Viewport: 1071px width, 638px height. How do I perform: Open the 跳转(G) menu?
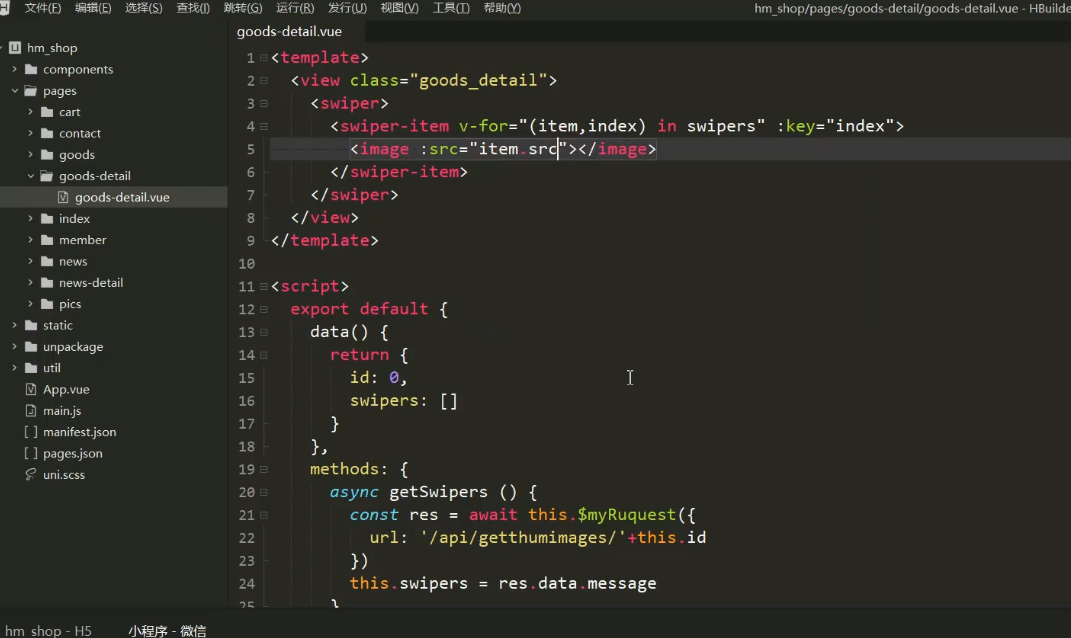[x=243, y=8]
